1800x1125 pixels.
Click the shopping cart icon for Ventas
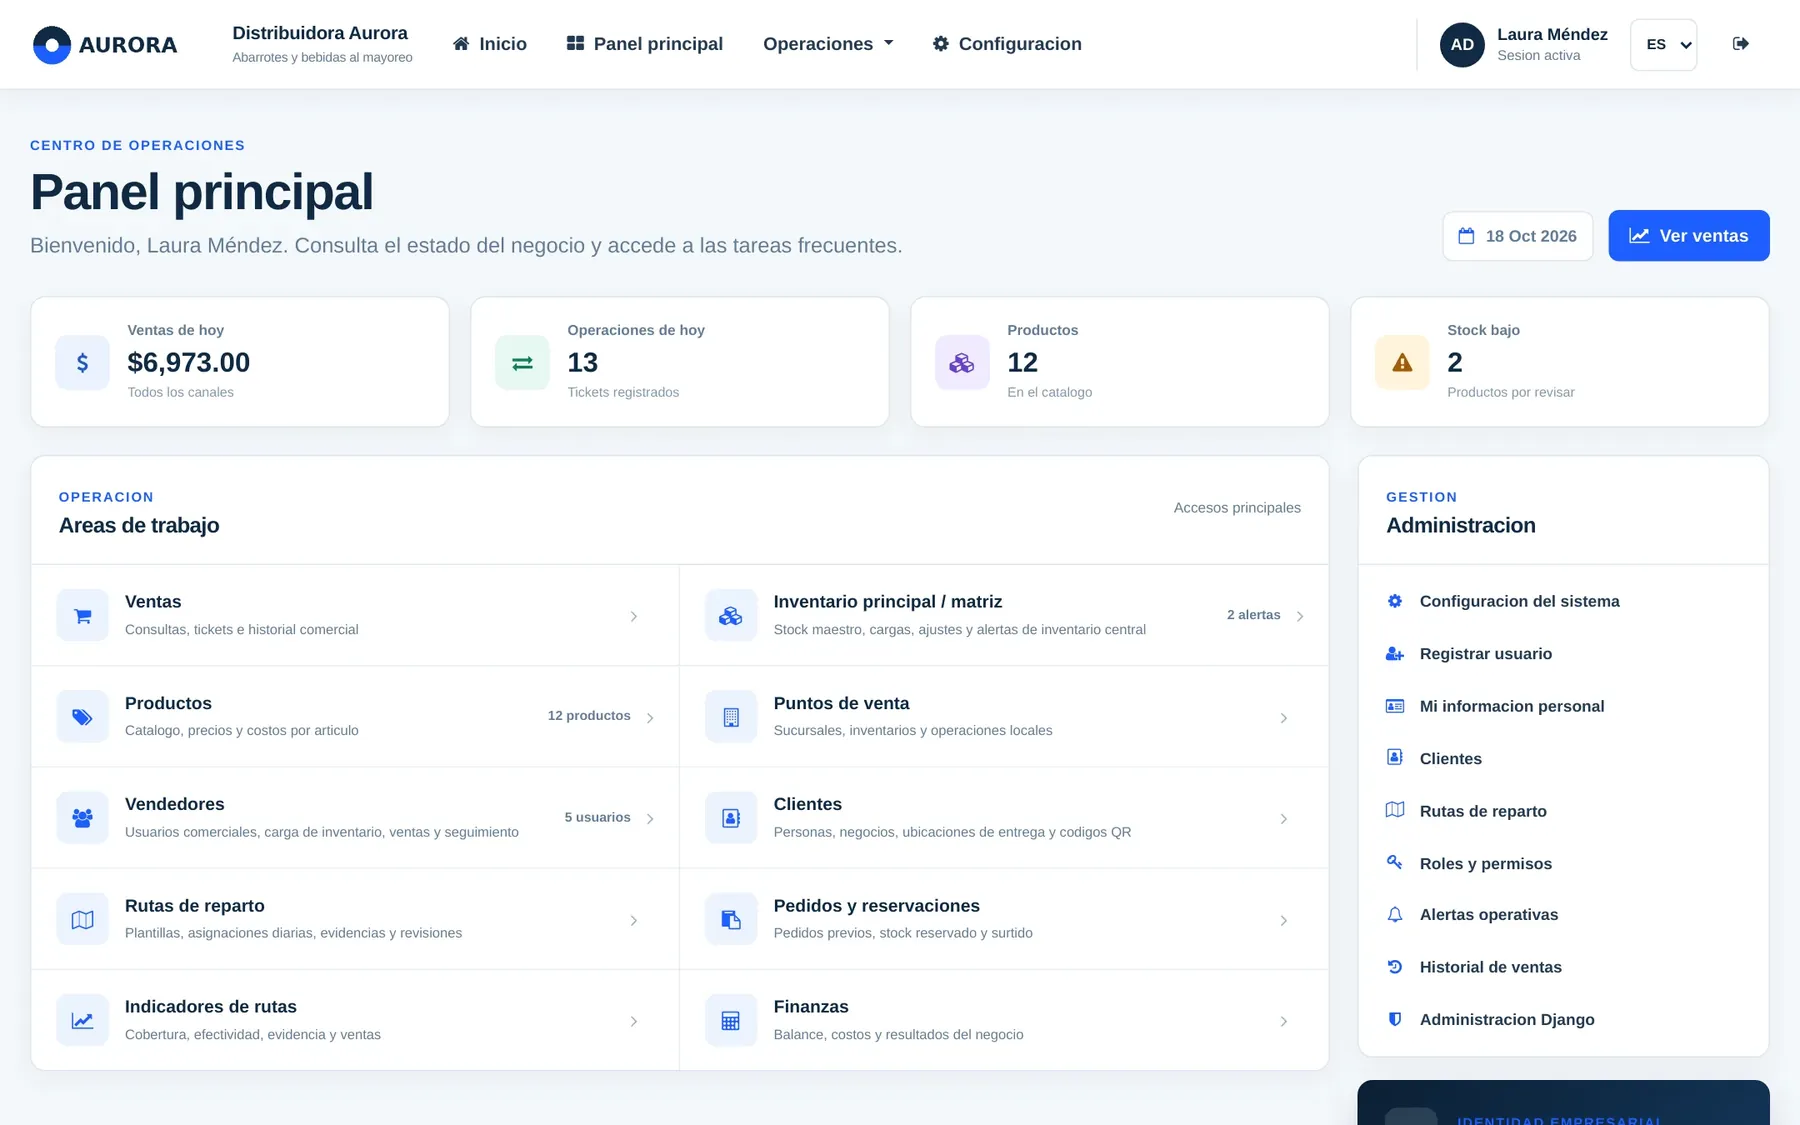coord(83,616)
